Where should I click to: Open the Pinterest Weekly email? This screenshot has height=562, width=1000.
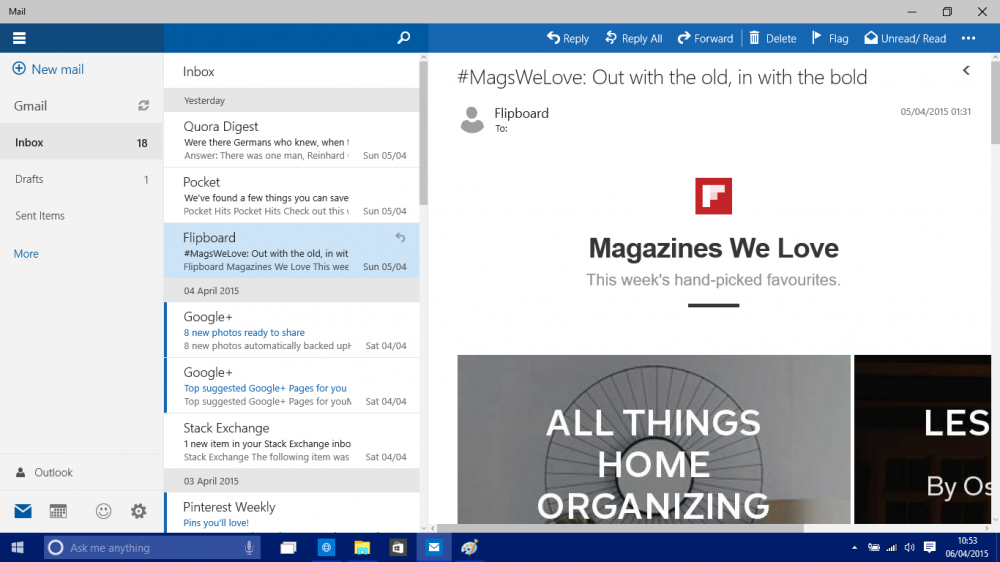click(291, 514)
